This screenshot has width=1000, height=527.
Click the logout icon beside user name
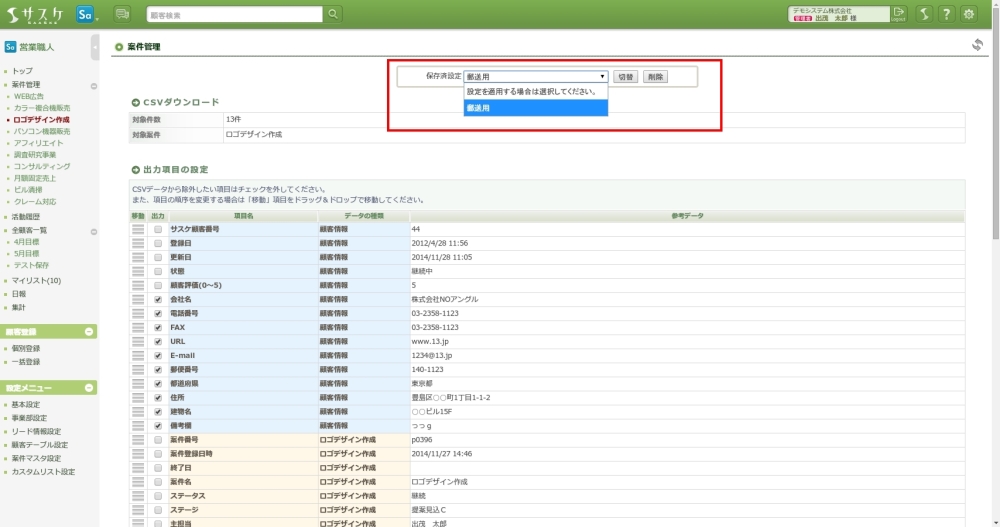(x=898, y=14)
